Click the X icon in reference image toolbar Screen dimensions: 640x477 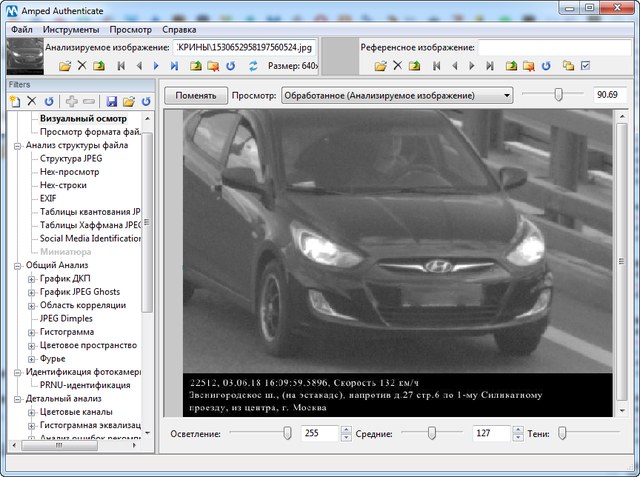click(x=397, y=66)
